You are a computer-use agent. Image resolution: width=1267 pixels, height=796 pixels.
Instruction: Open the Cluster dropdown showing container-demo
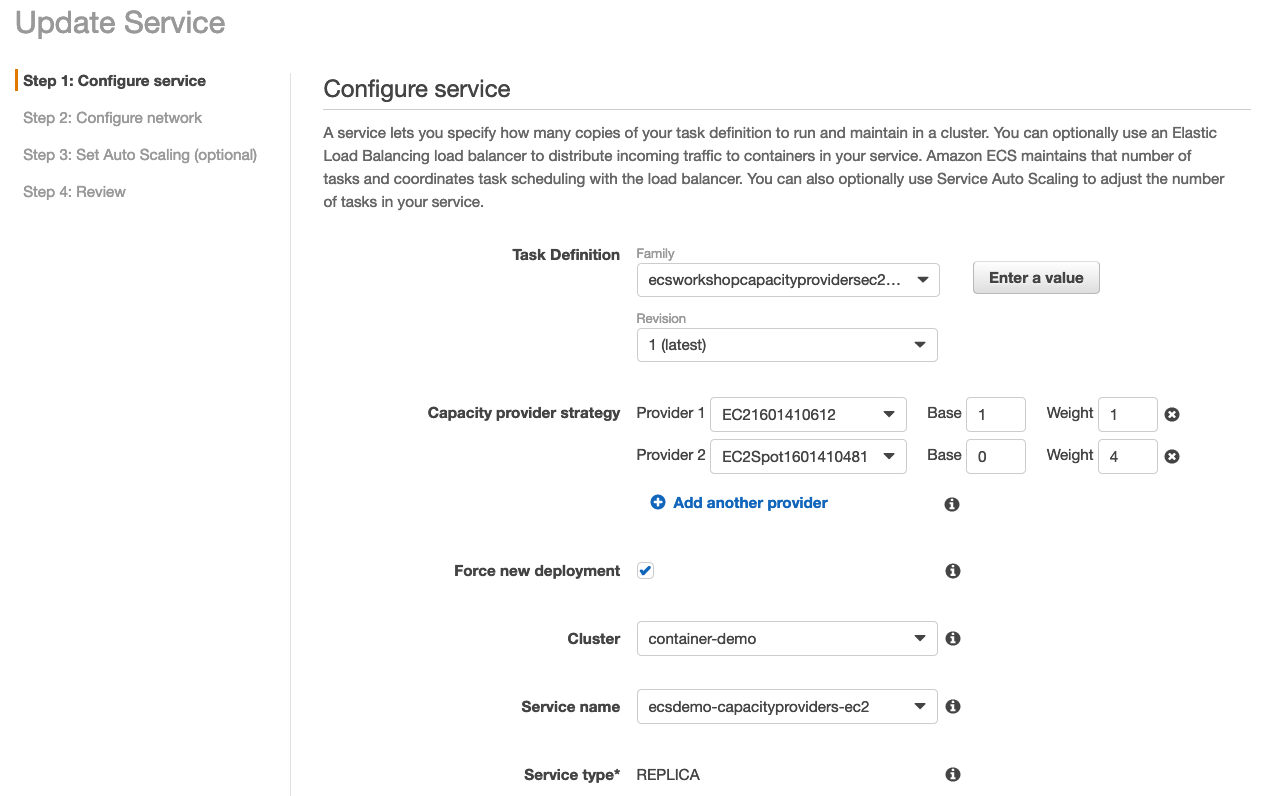(x=786, y=638)
